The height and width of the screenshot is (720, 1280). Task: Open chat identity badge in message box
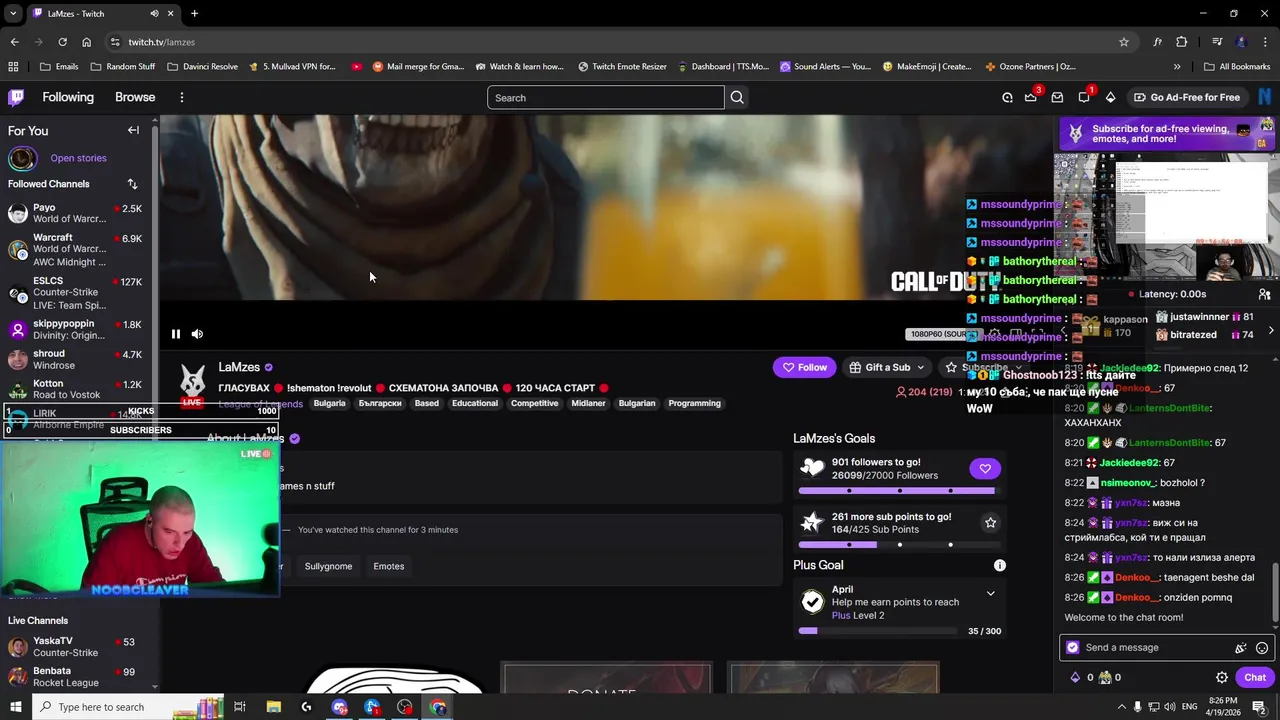(1073, 648)
